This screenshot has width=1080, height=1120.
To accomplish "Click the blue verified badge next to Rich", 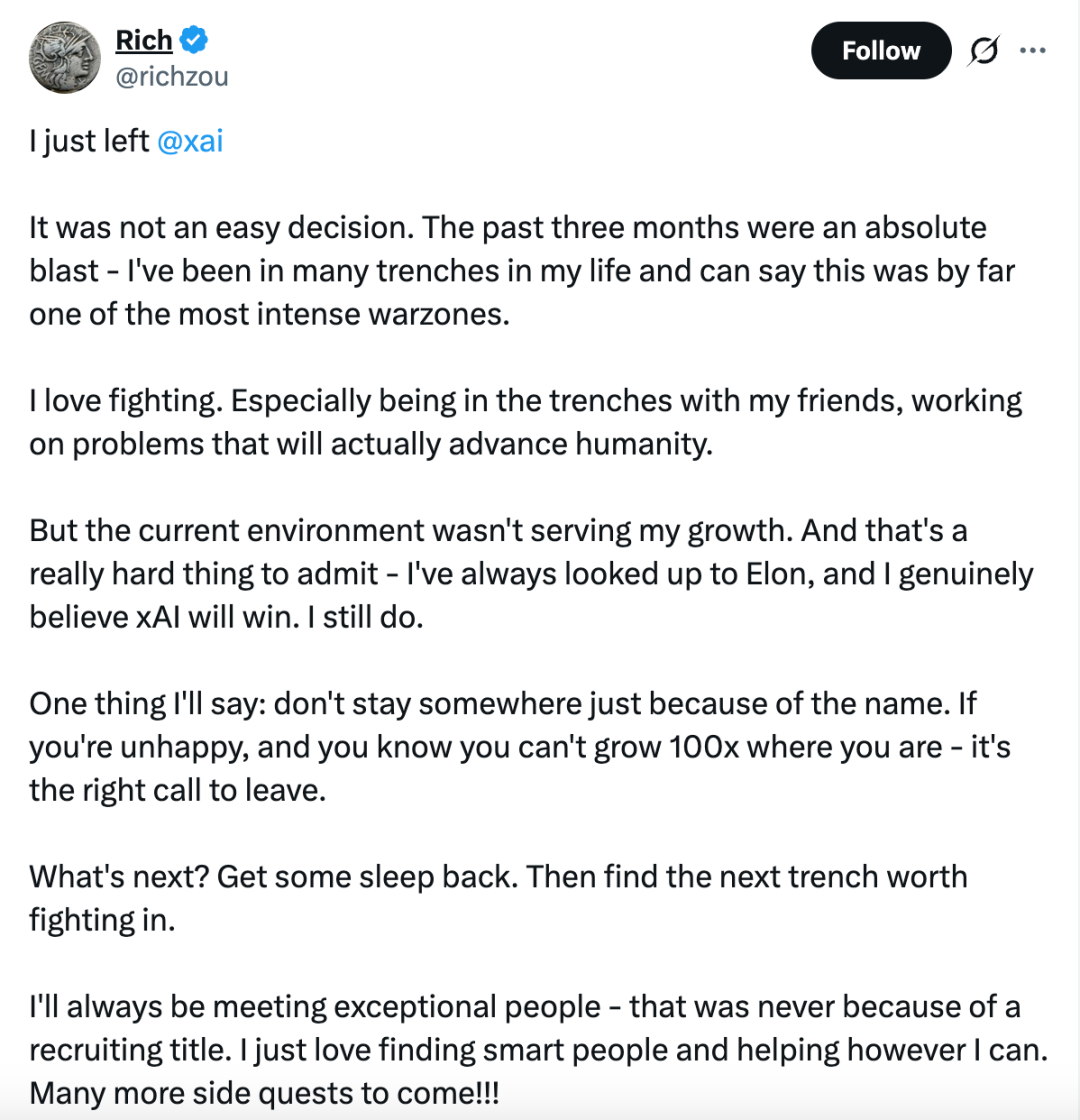I will point(193,41).
